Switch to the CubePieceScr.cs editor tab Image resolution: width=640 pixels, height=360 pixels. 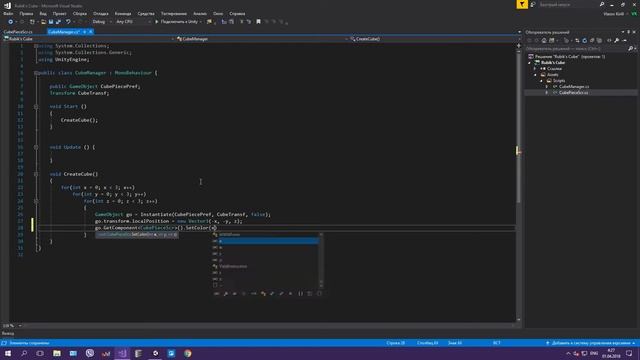tap(18, 32)
